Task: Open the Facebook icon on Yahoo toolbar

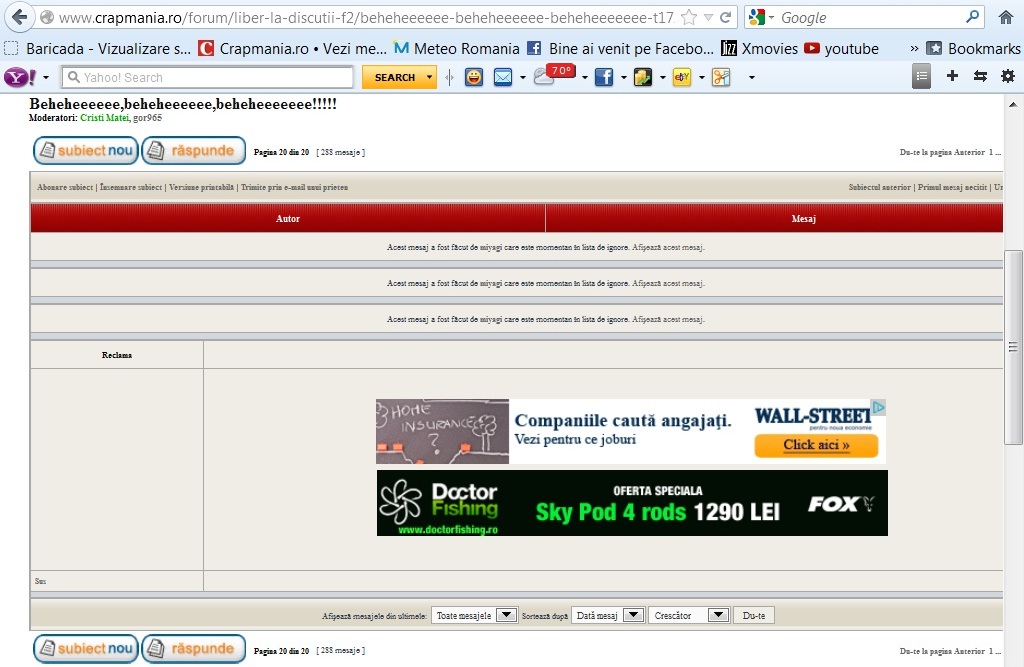Action: pyautogui.click(x=604, y=77)
